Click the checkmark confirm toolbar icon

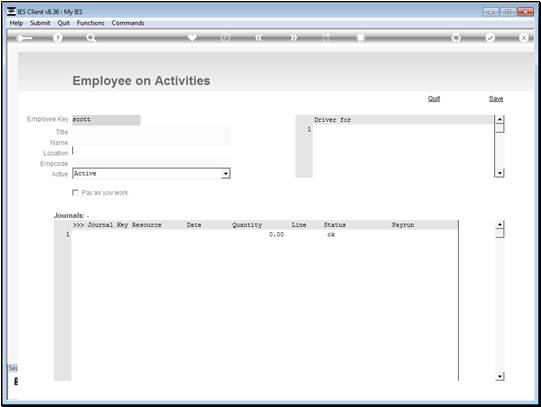pyautogui.click(x=490, y=38)
